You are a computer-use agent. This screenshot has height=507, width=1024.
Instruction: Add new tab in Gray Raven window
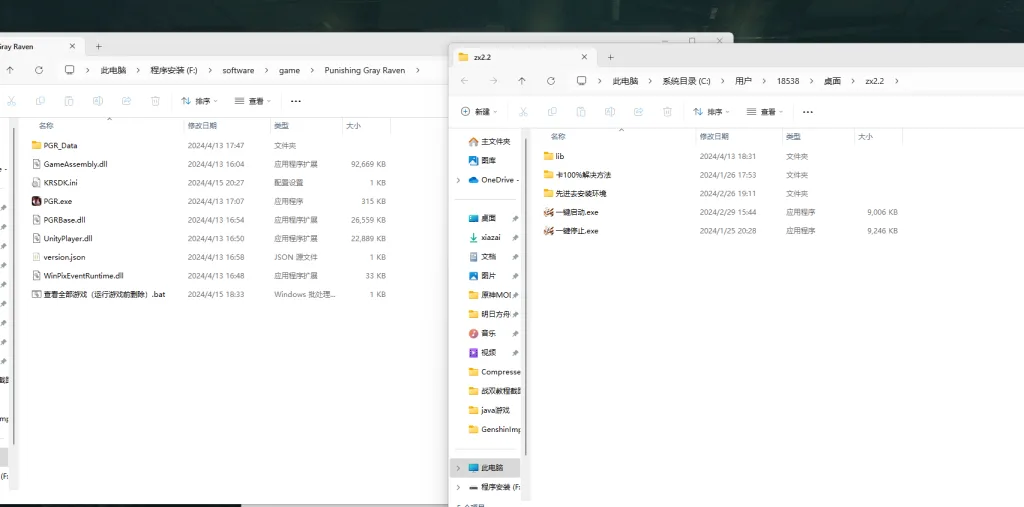pos(99,46)
